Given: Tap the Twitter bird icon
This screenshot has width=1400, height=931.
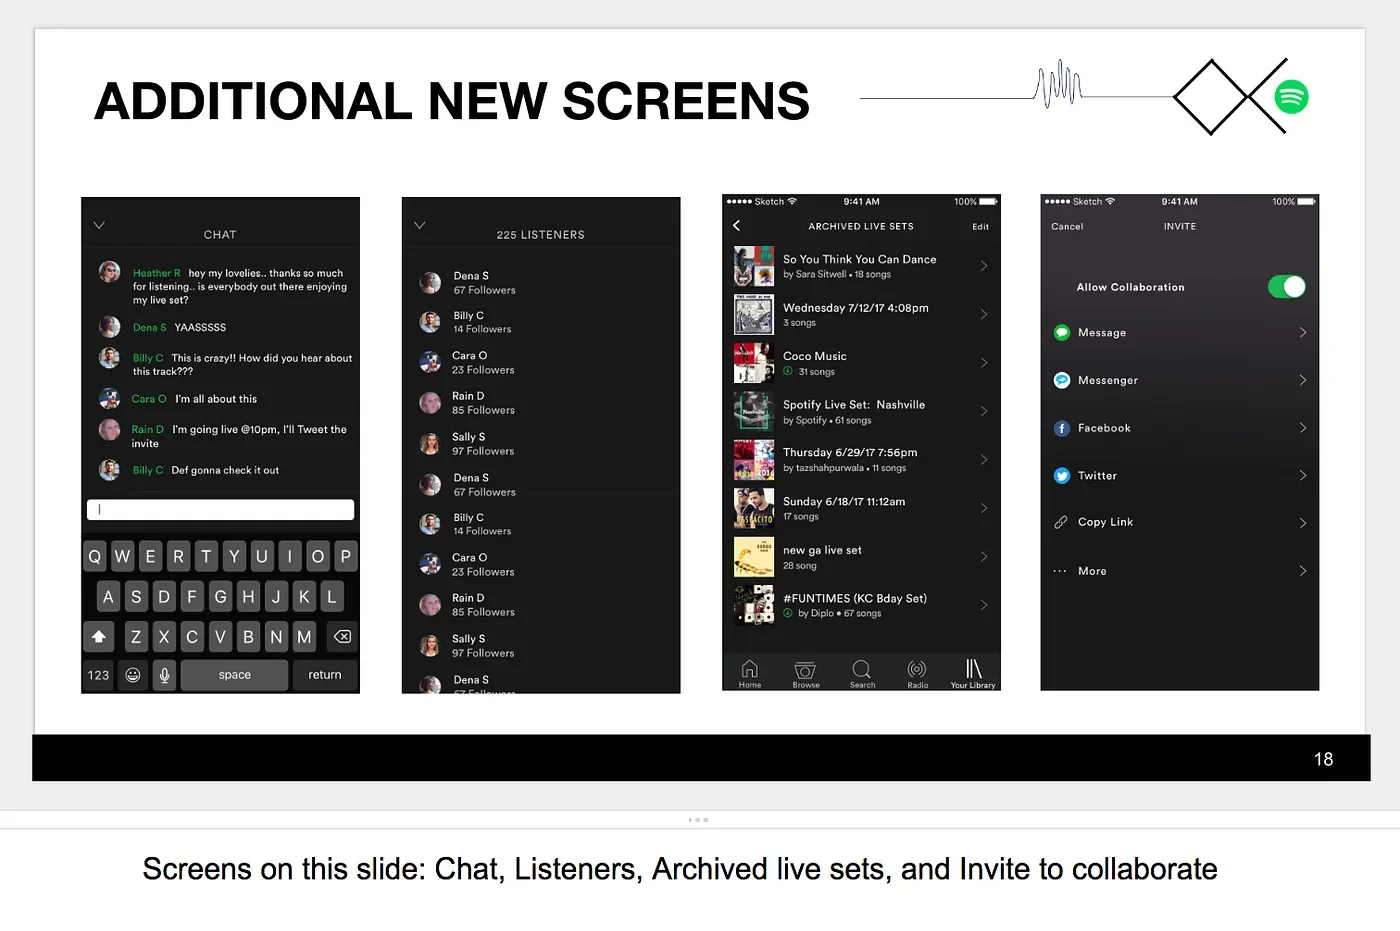Looking at the screenshot, I should (1062, 476).
